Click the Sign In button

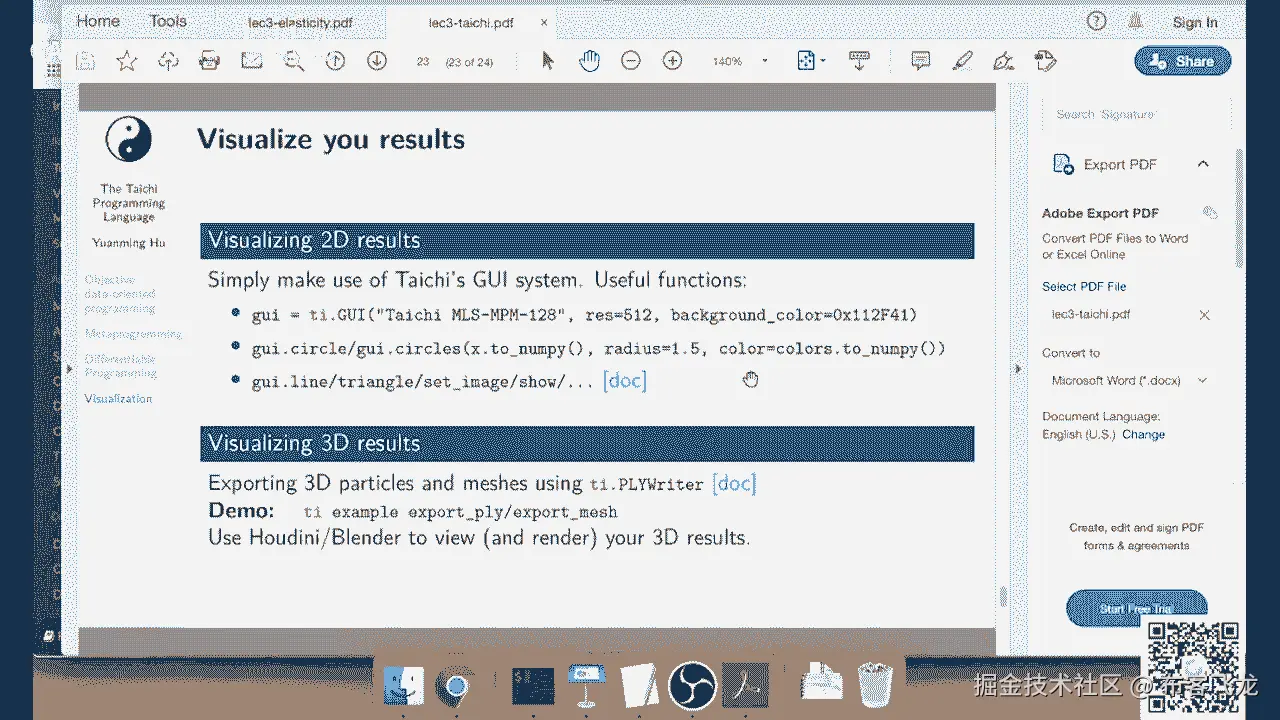pyautogui.click(x=1195, y=22)
